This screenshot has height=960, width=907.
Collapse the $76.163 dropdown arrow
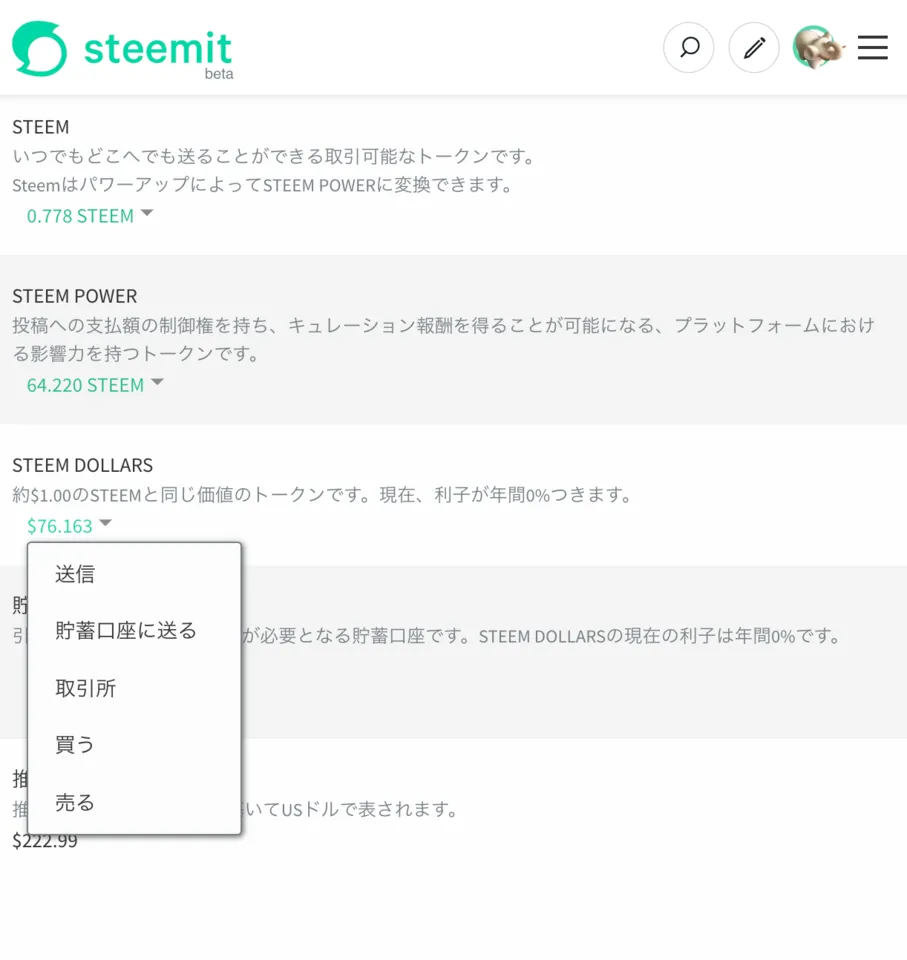pos(105,523)
